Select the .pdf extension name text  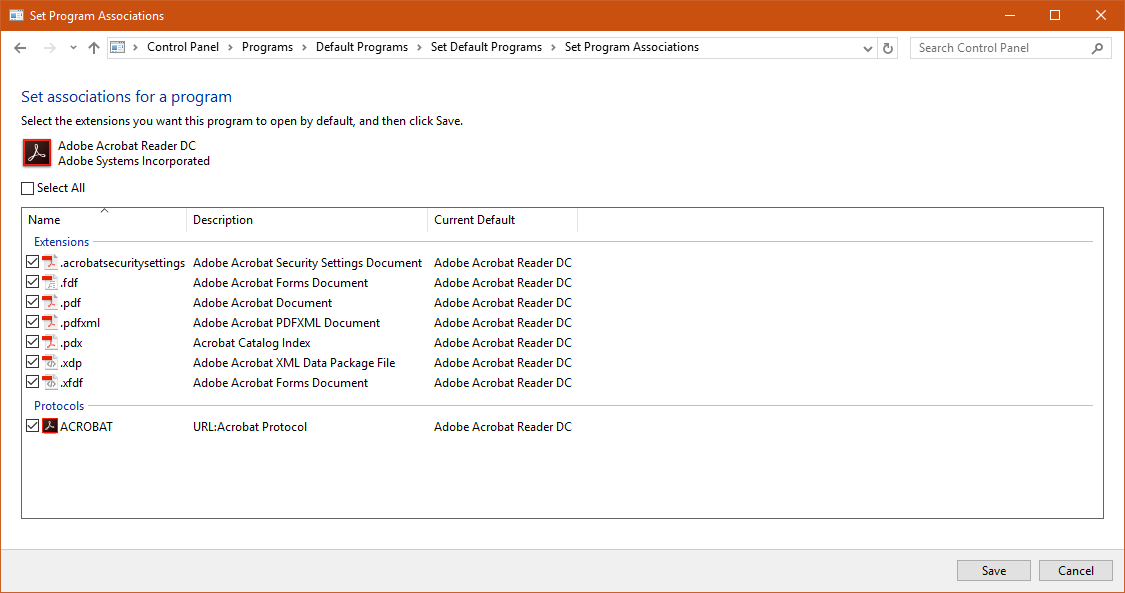(x=70, y=303)
